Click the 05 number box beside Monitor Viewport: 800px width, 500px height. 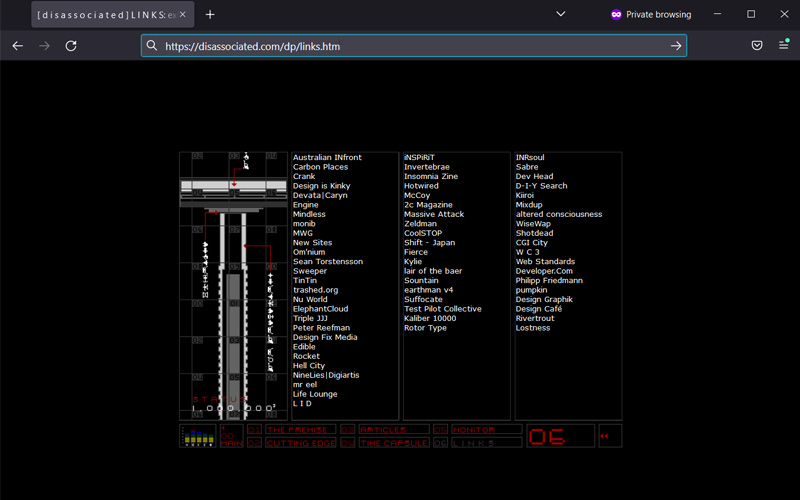coord(440,430)
